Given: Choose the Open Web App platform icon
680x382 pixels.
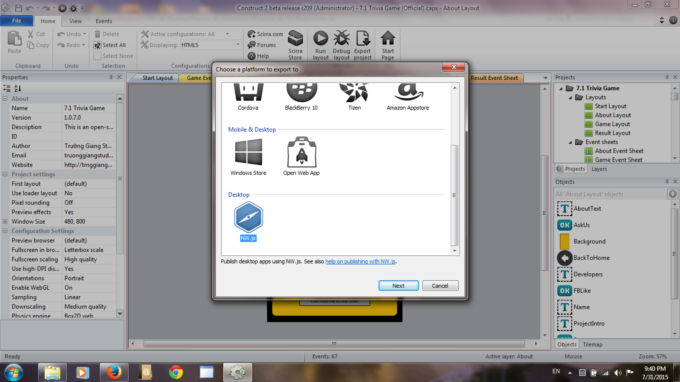Looking at the screenshot, I should (301, 157).
